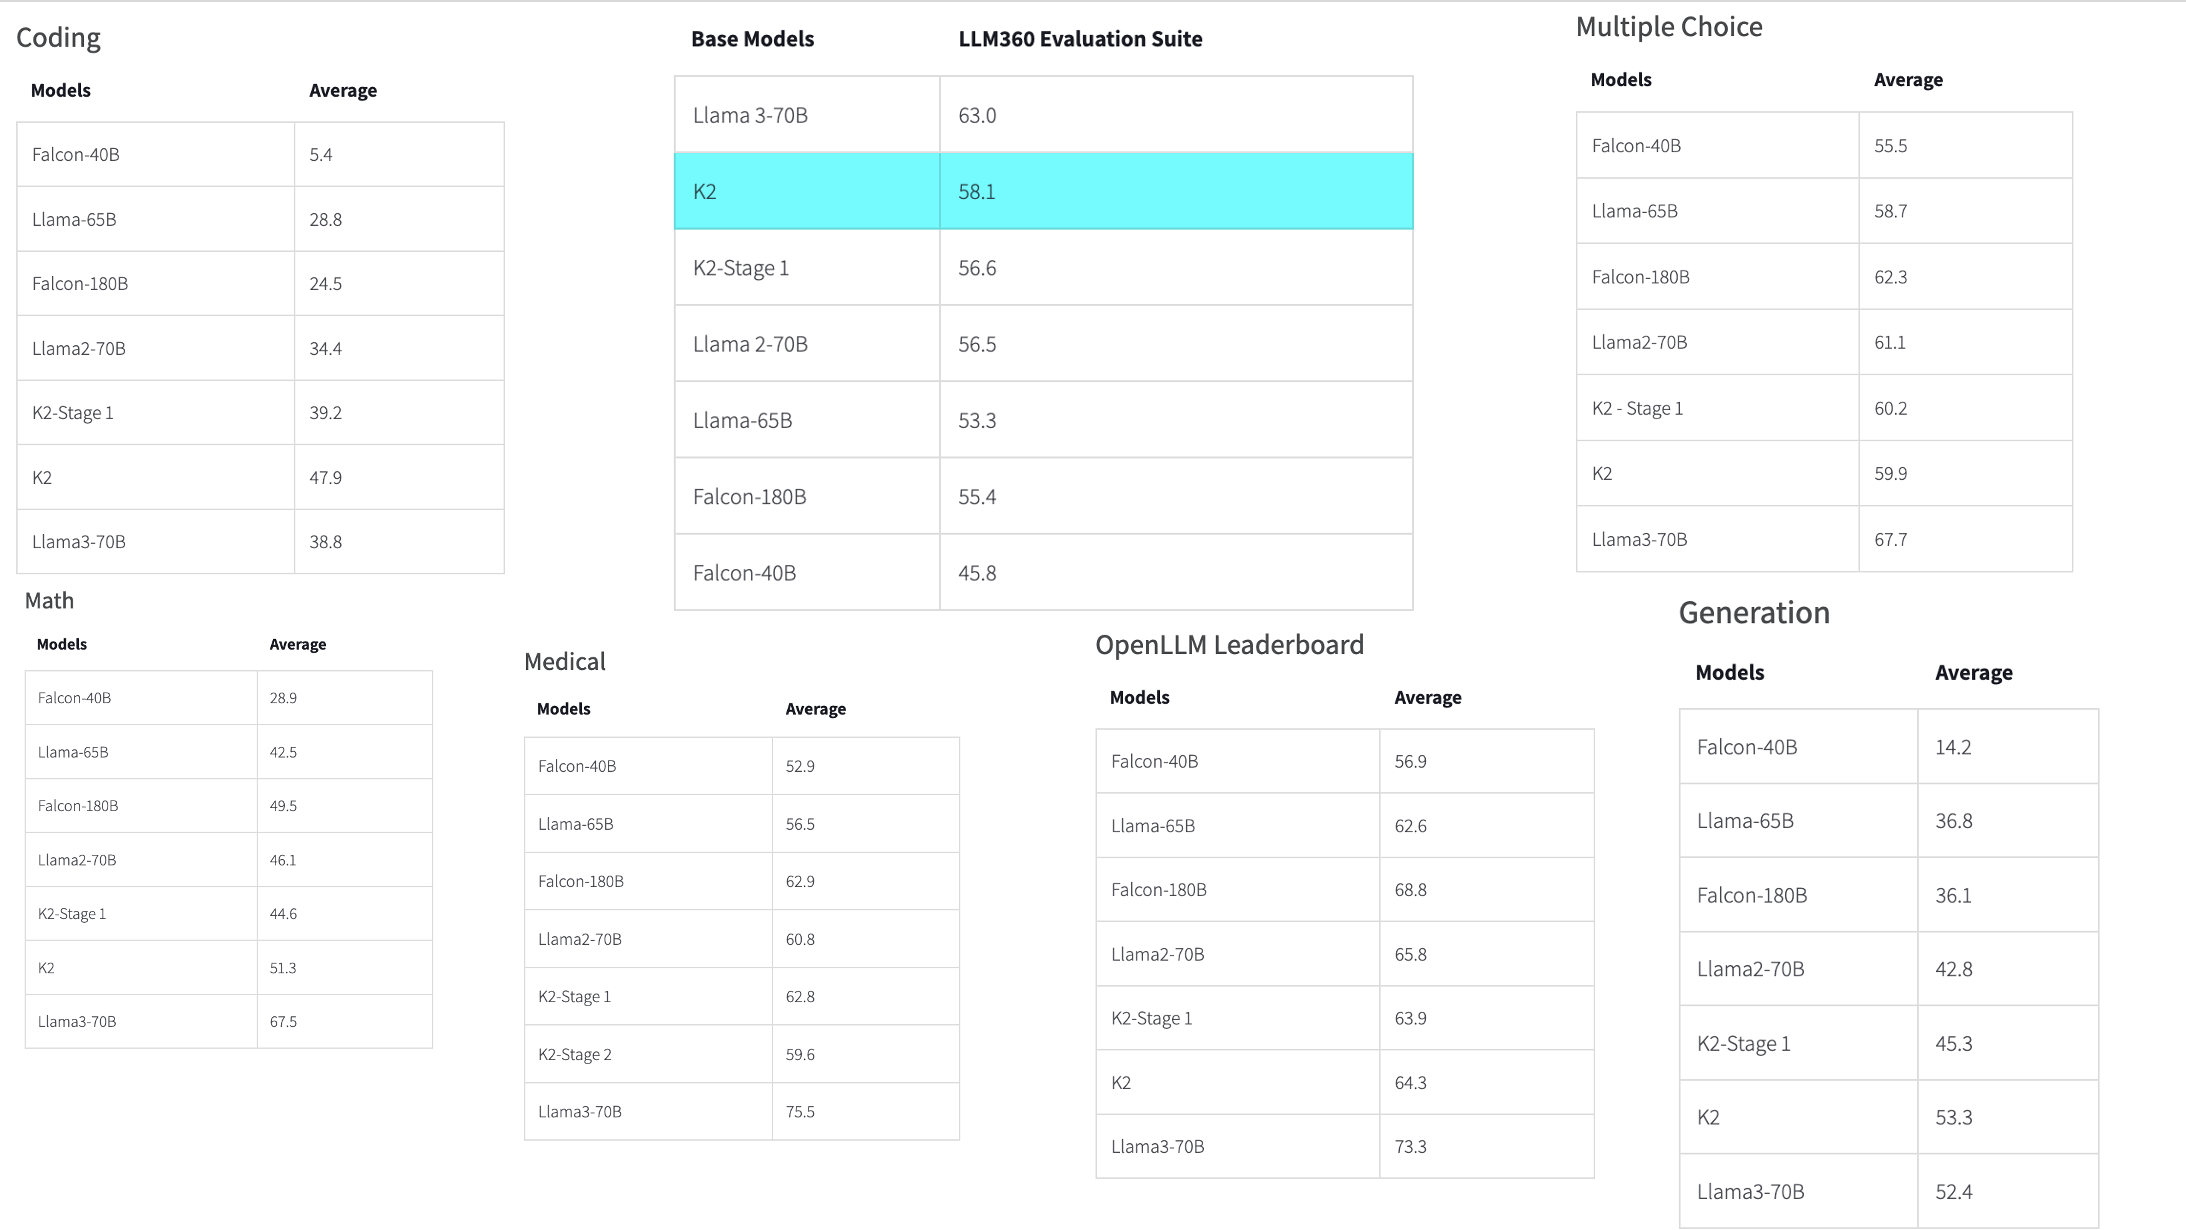Click the OpenLLM Leaderboard heading
The height and width of the screenshot is (1230, 2186).
pyautogui.click(x=1230, y=645)
